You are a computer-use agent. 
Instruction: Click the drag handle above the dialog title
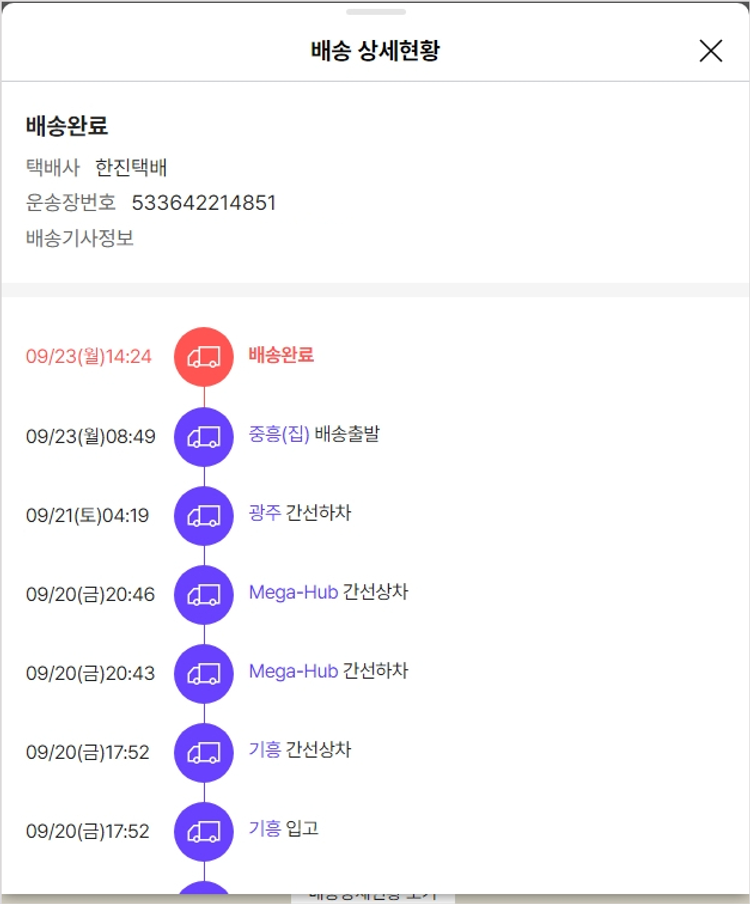pos(375,12)
